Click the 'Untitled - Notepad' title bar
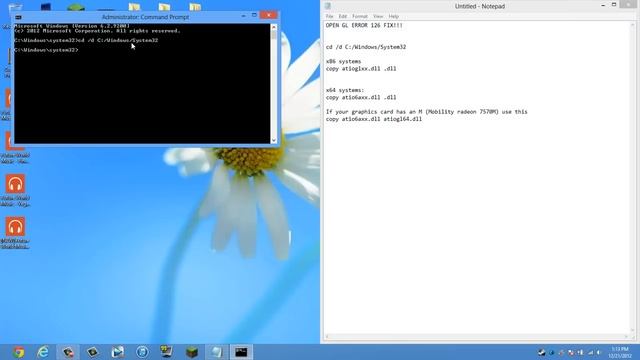The image size is (640, 360). click(x=480, y=6)
